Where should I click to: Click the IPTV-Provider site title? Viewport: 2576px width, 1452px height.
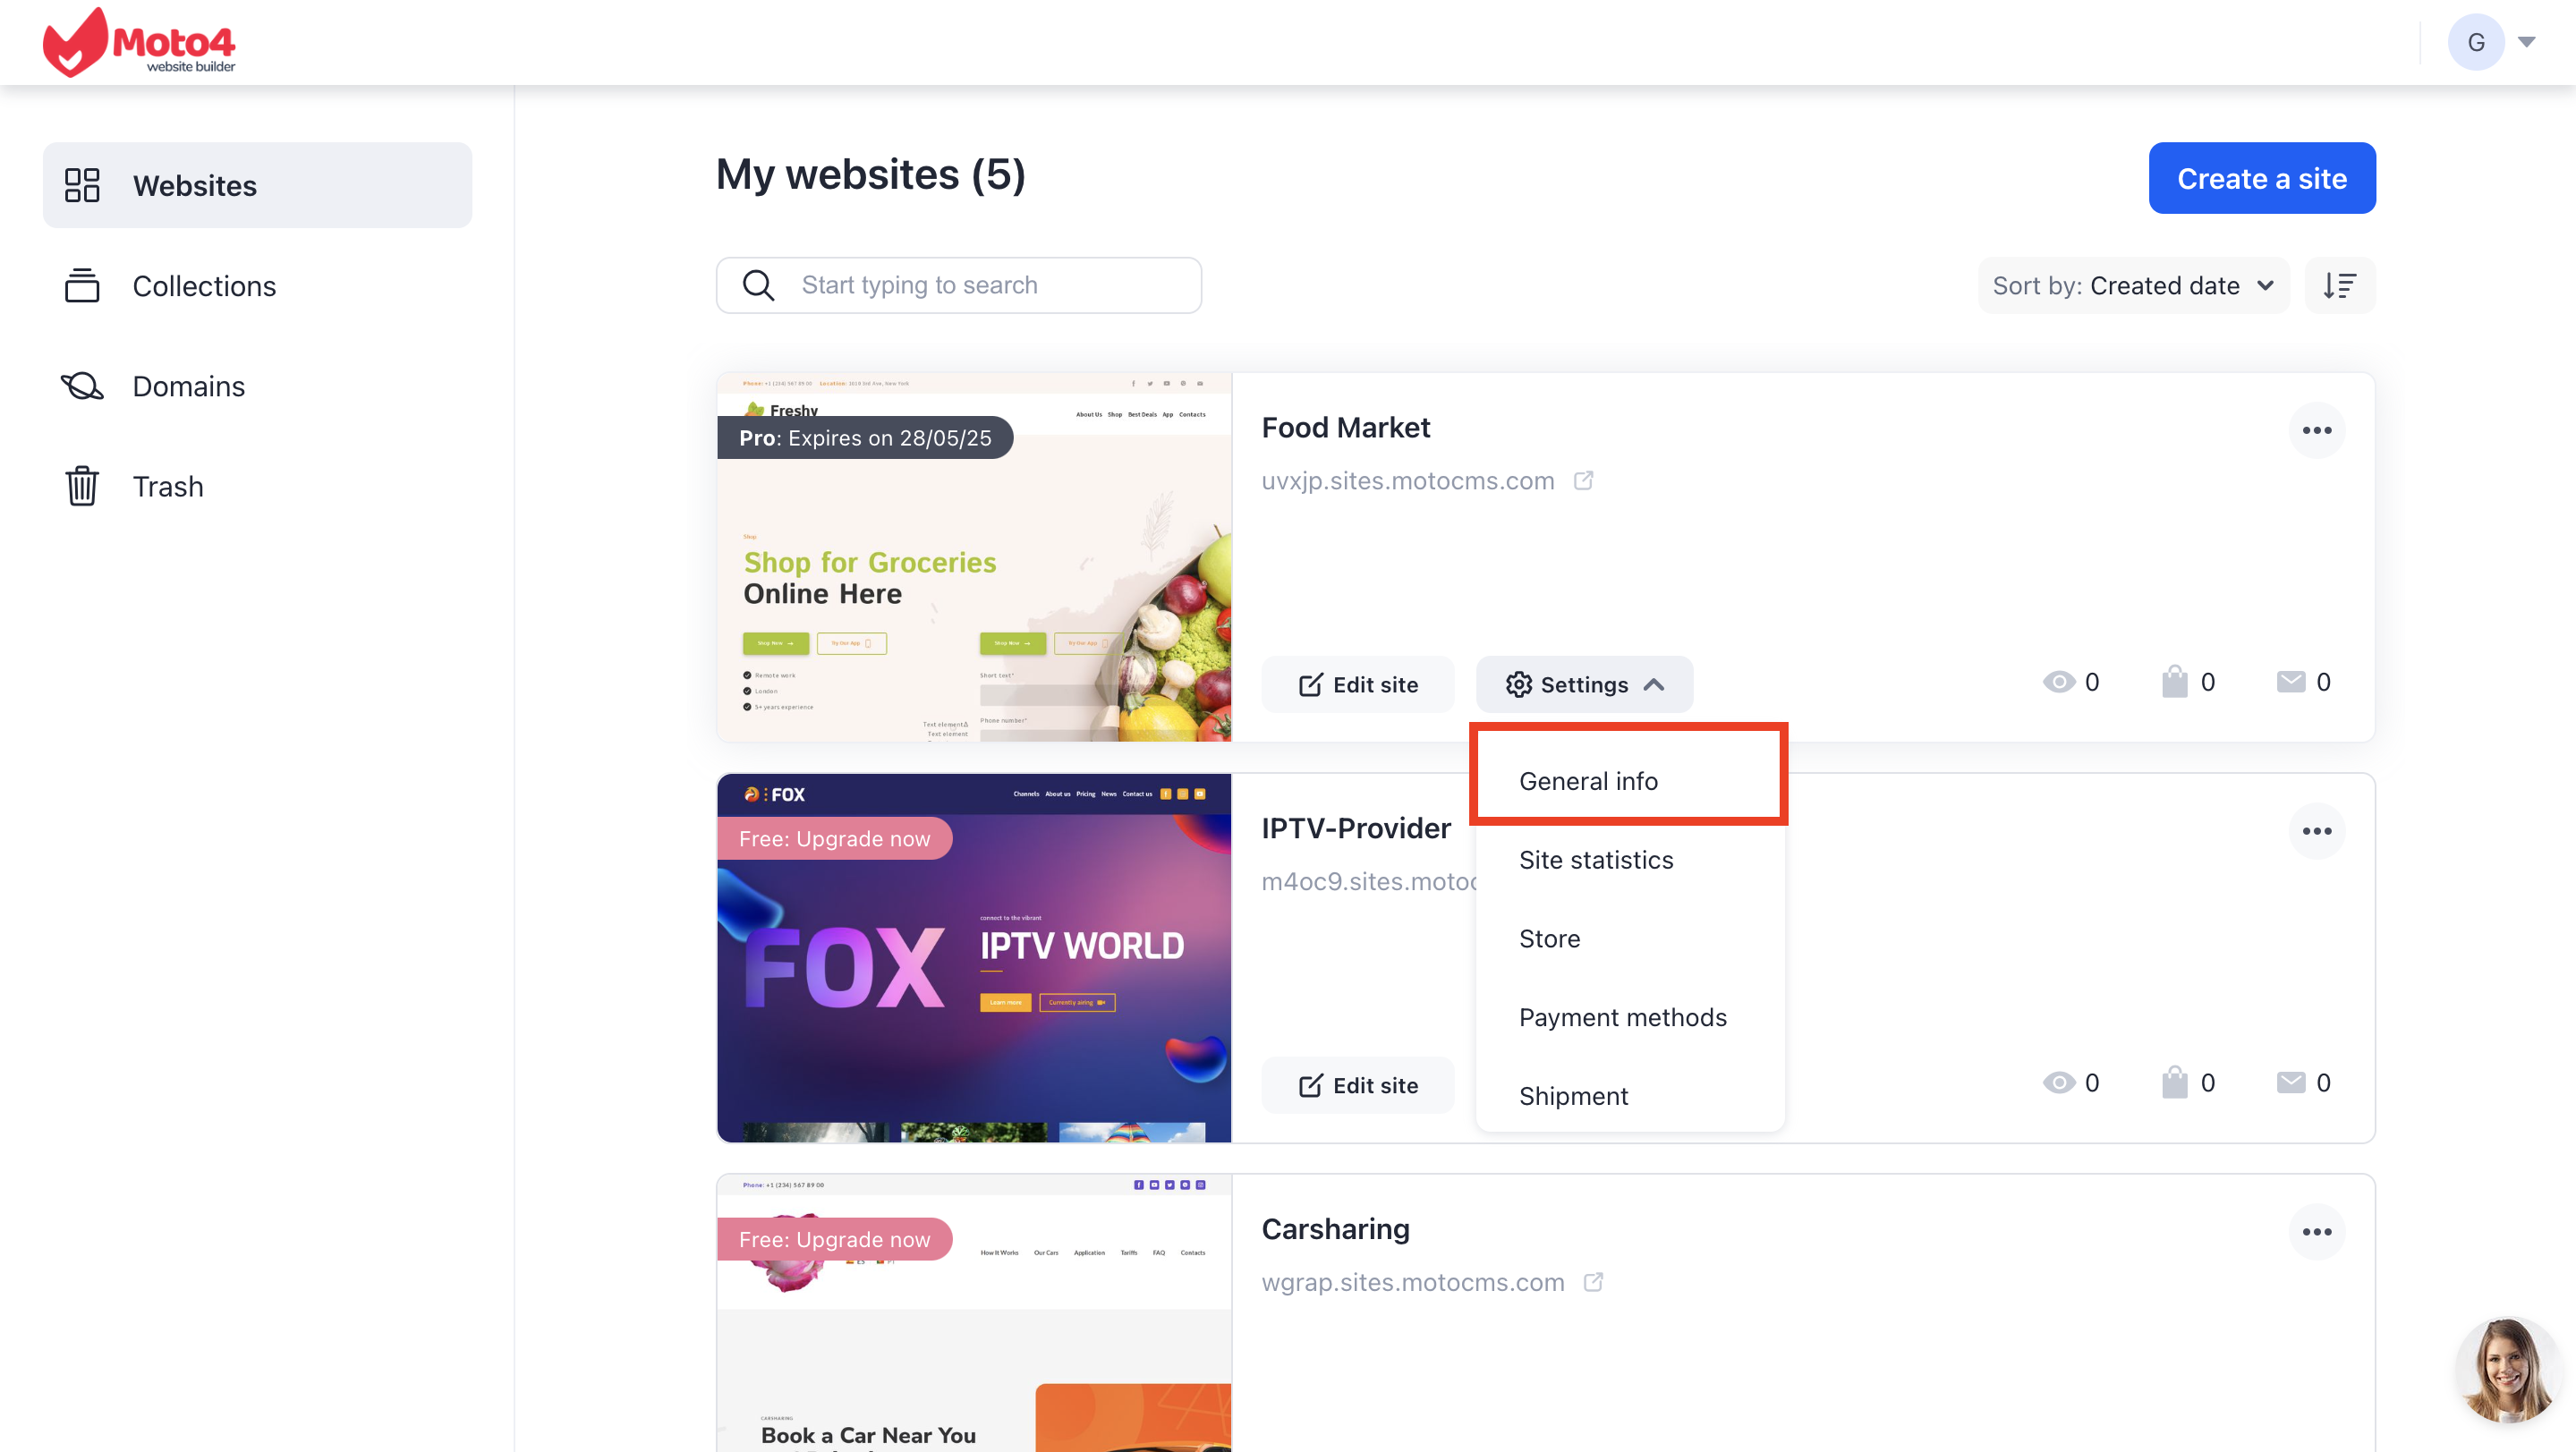point(1355,829)
